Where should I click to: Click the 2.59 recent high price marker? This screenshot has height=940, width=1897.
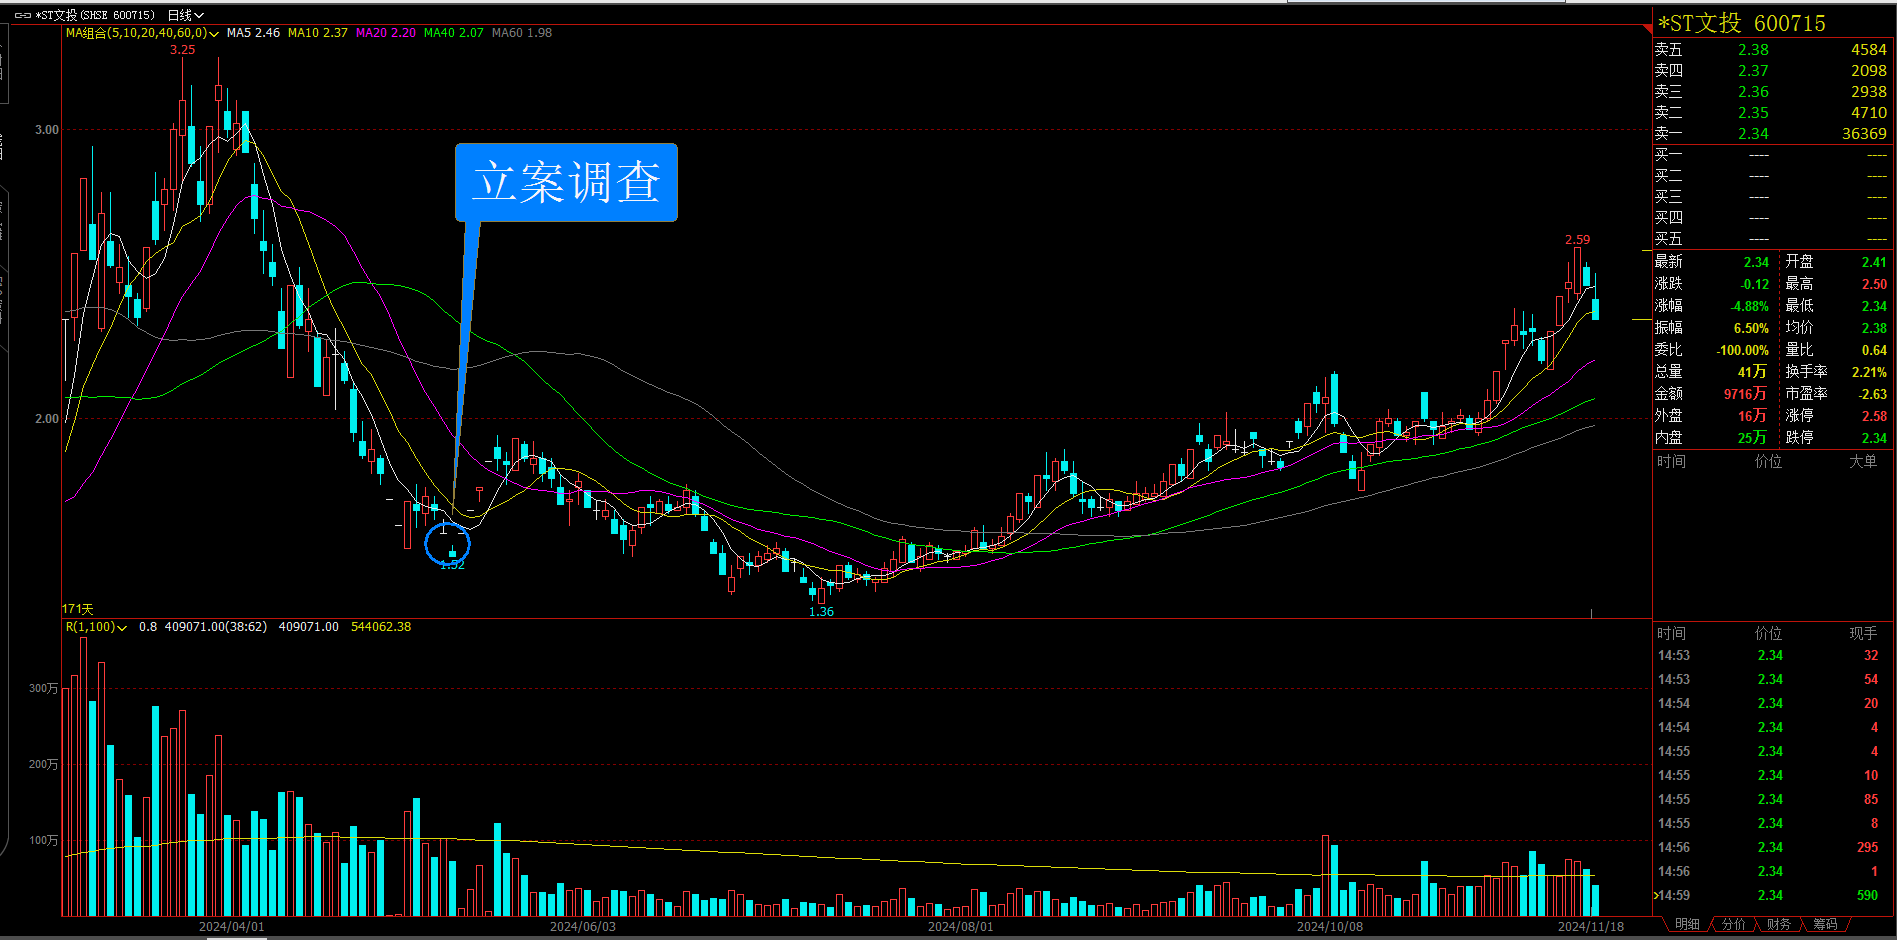coord(1577,240)
